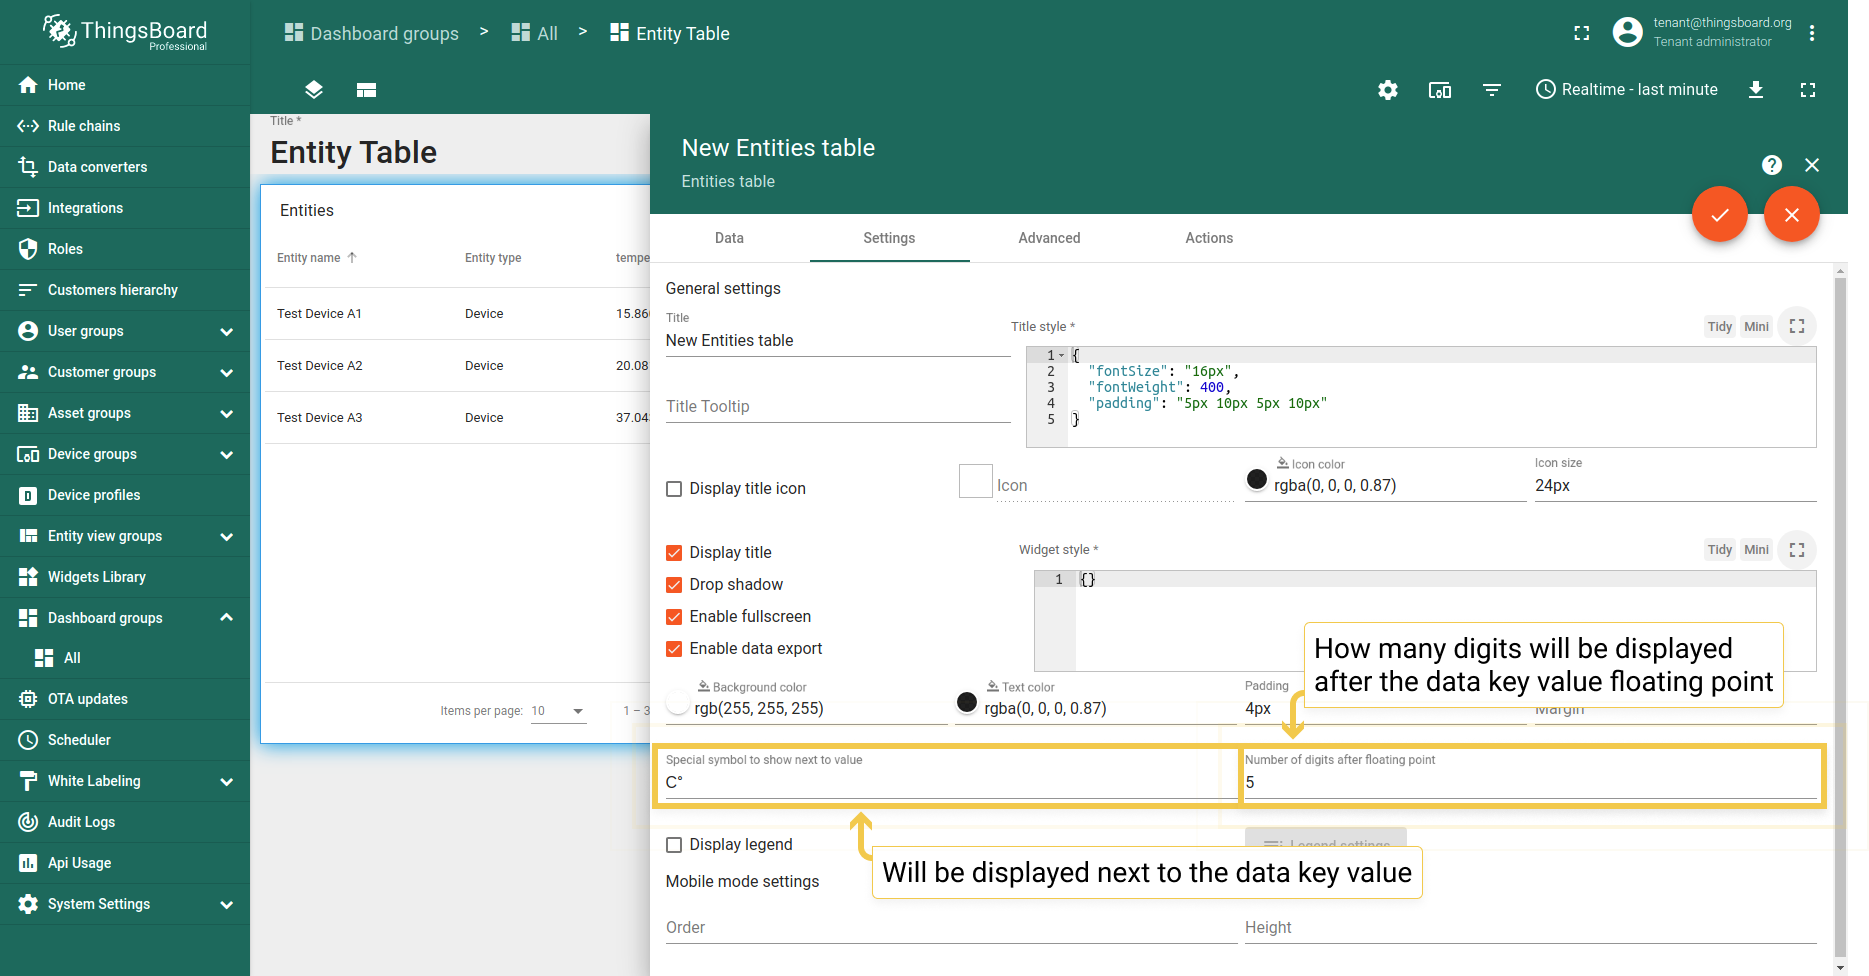Screen dimensions: 1869x976
Task: Switch to the Data tab
Action: 729,238
